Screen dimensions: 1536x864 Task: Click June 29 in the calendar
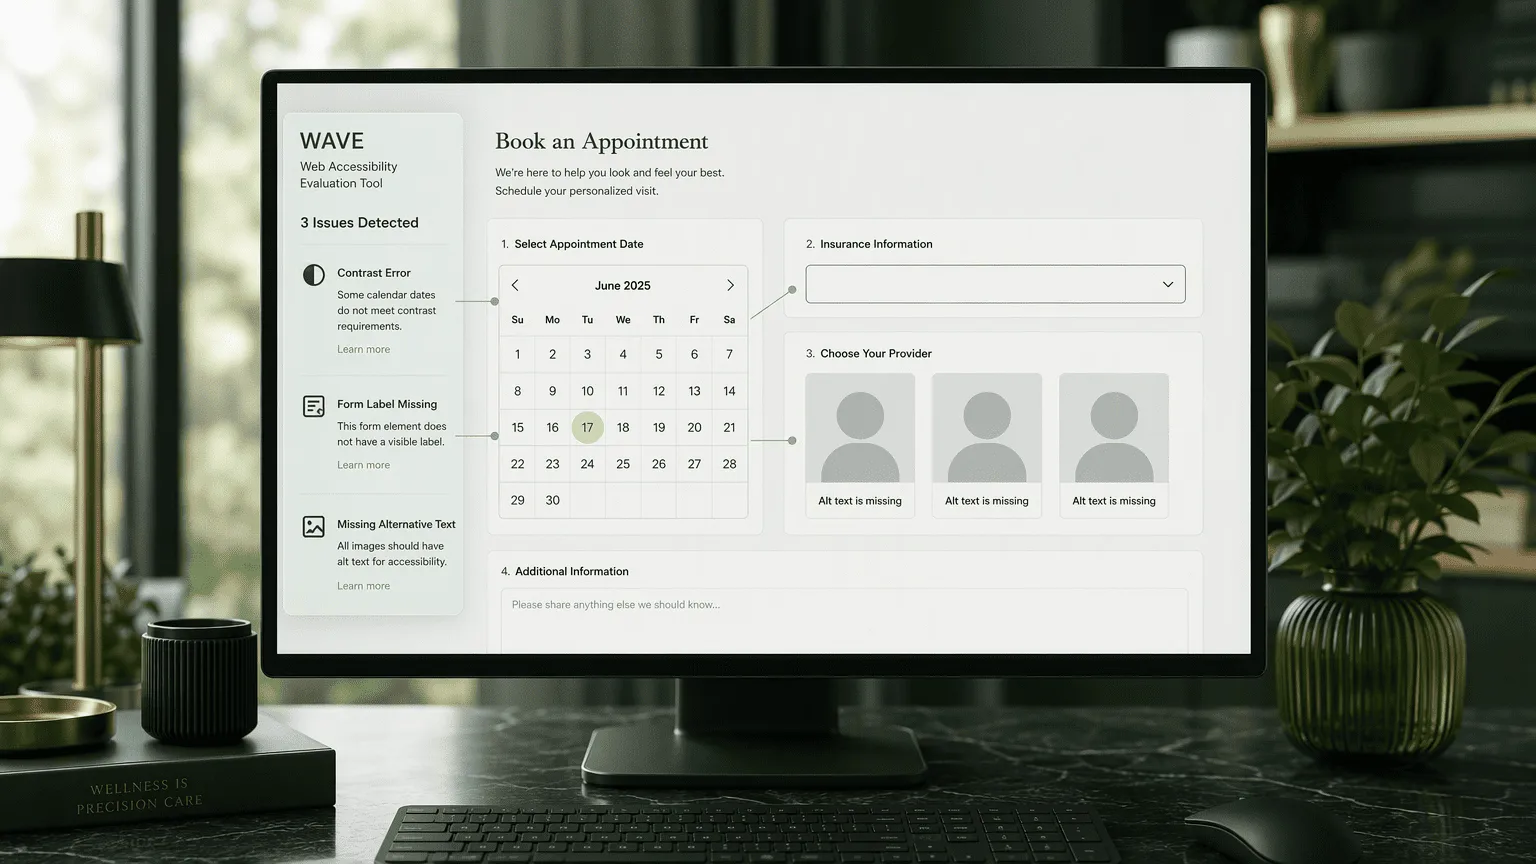[517, 500]
